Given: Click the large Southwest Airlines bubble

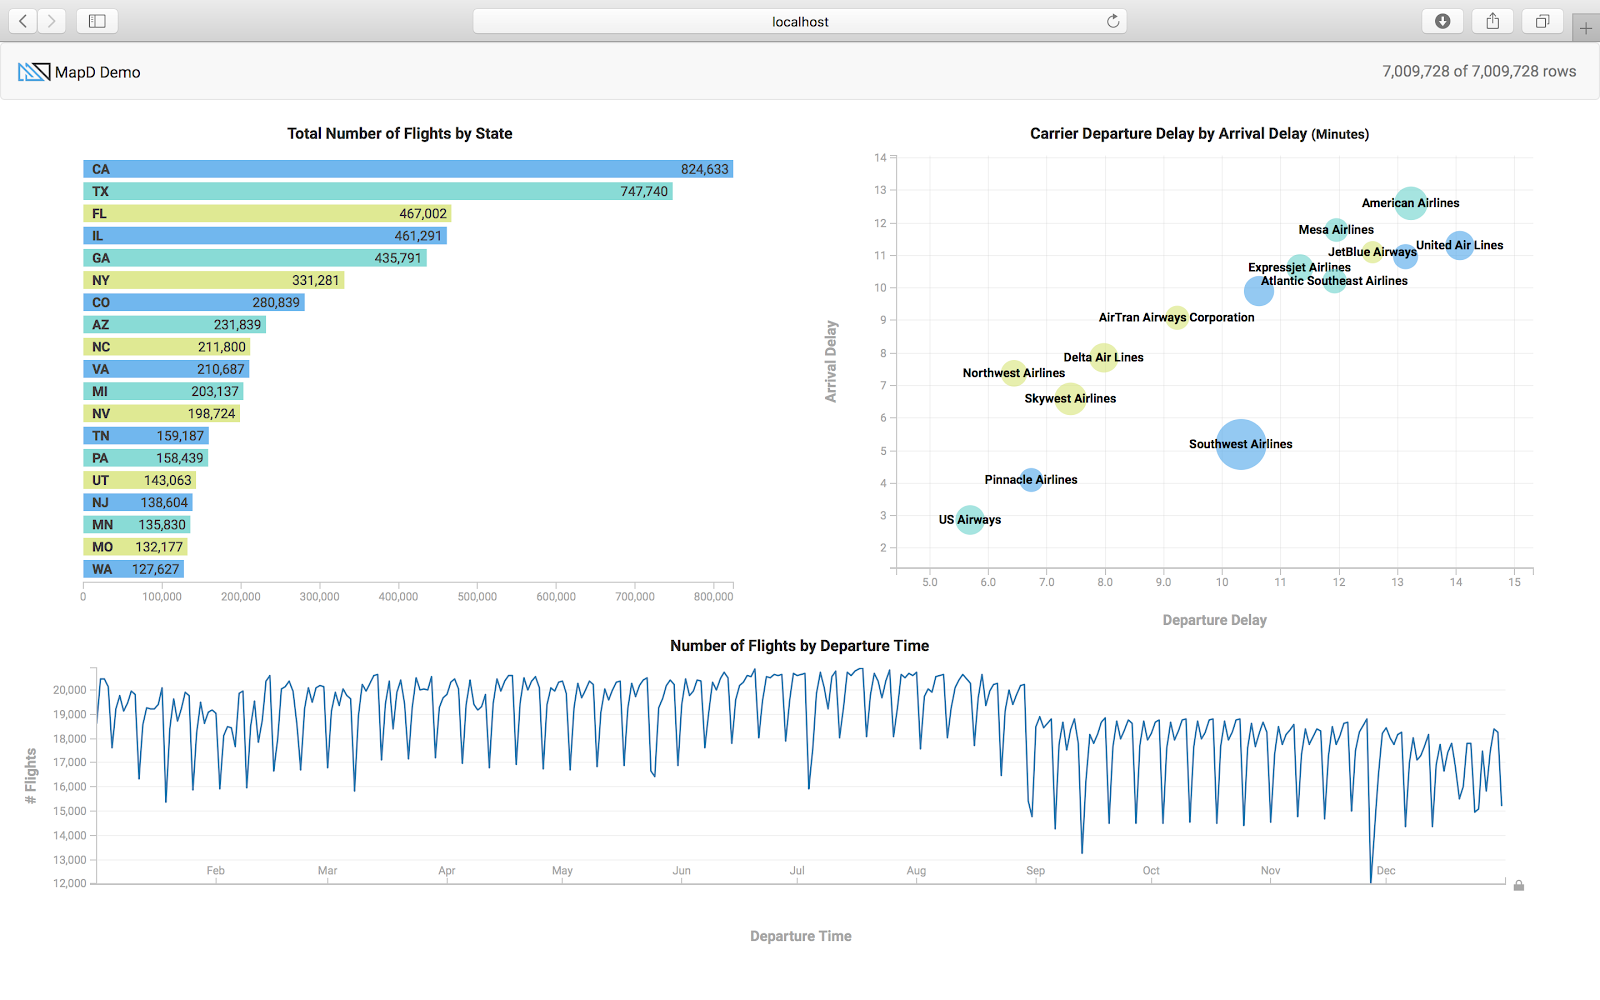Looking at the screenshot, I should (1241, 444).
